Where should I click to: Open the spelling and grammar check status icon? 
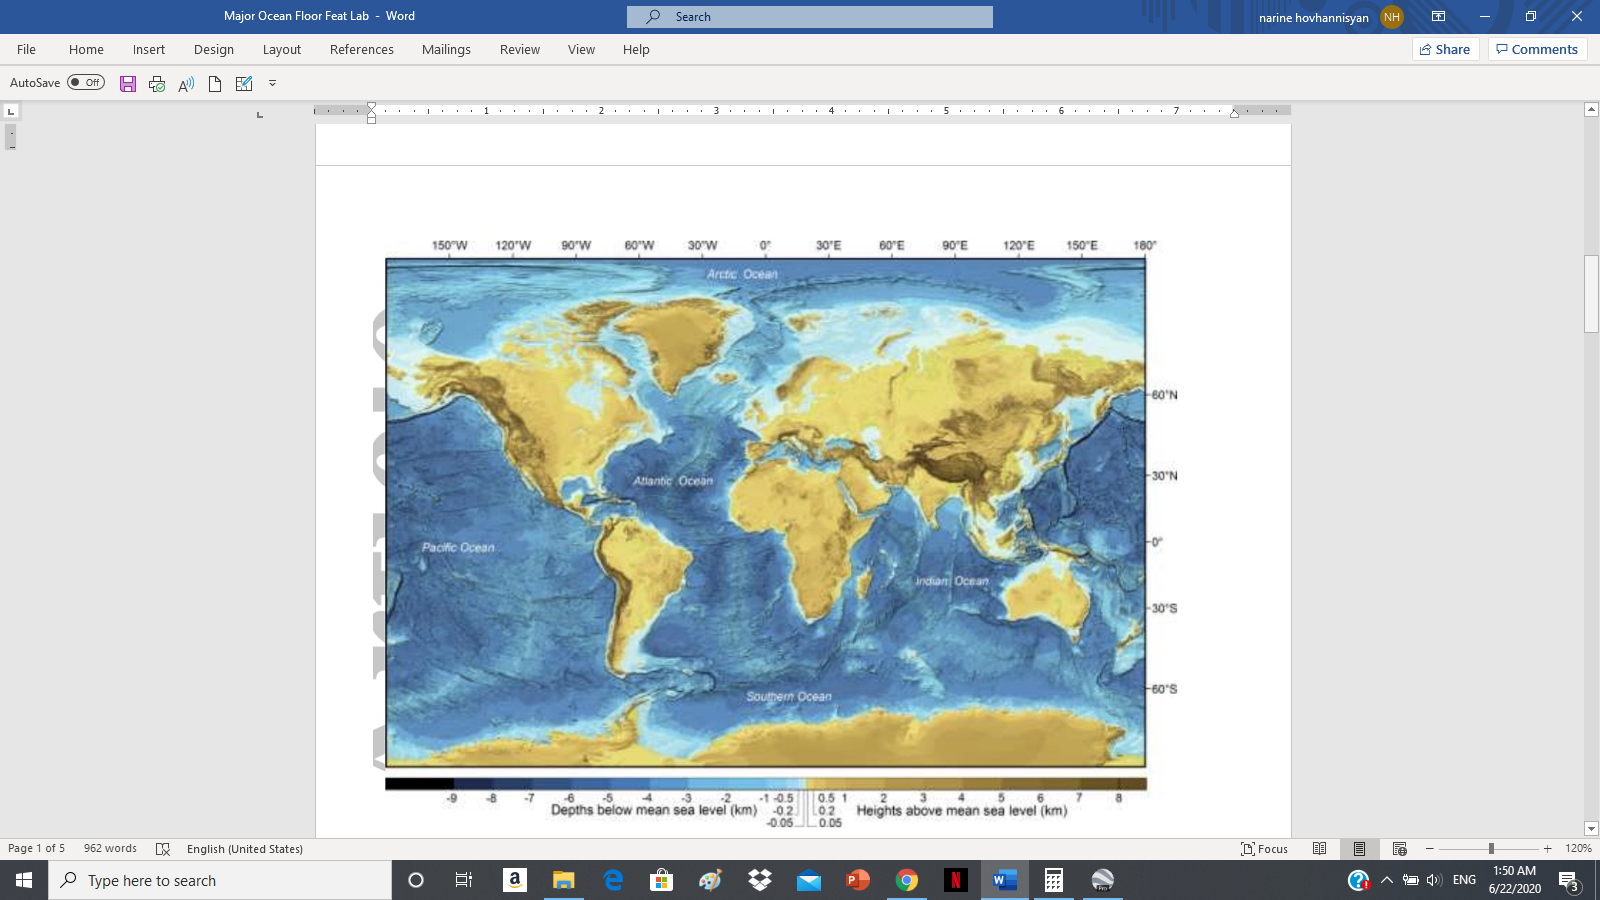click(x=163, y=848)
